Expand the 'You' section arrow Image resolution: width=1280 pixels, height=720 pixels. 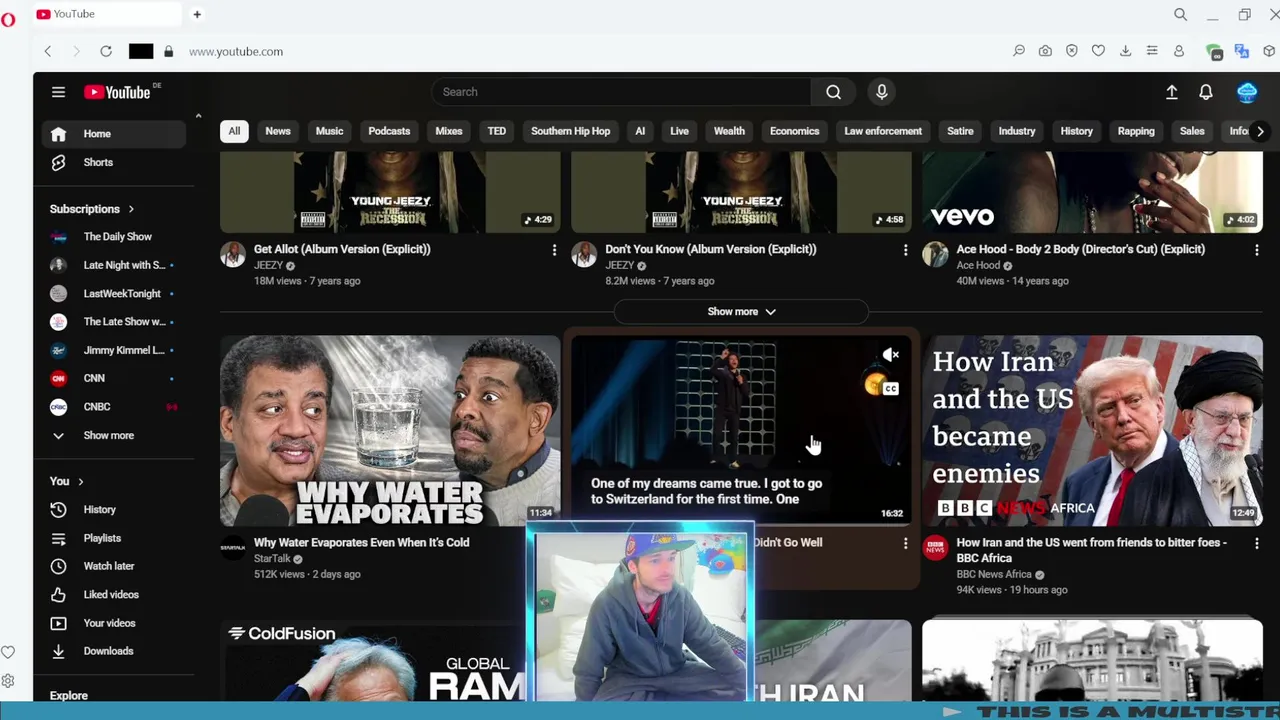pyautogui.click(x=81, y=481)
